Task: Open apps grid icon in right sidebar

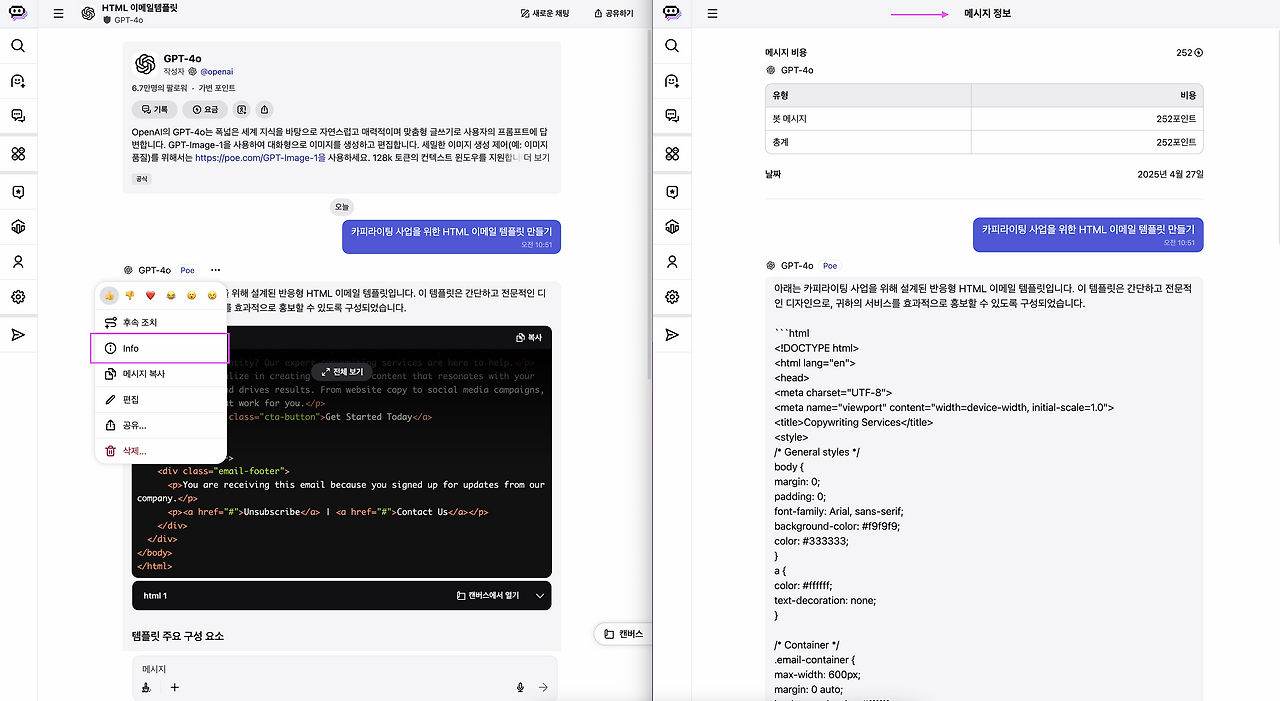Action: coord(672,153)
